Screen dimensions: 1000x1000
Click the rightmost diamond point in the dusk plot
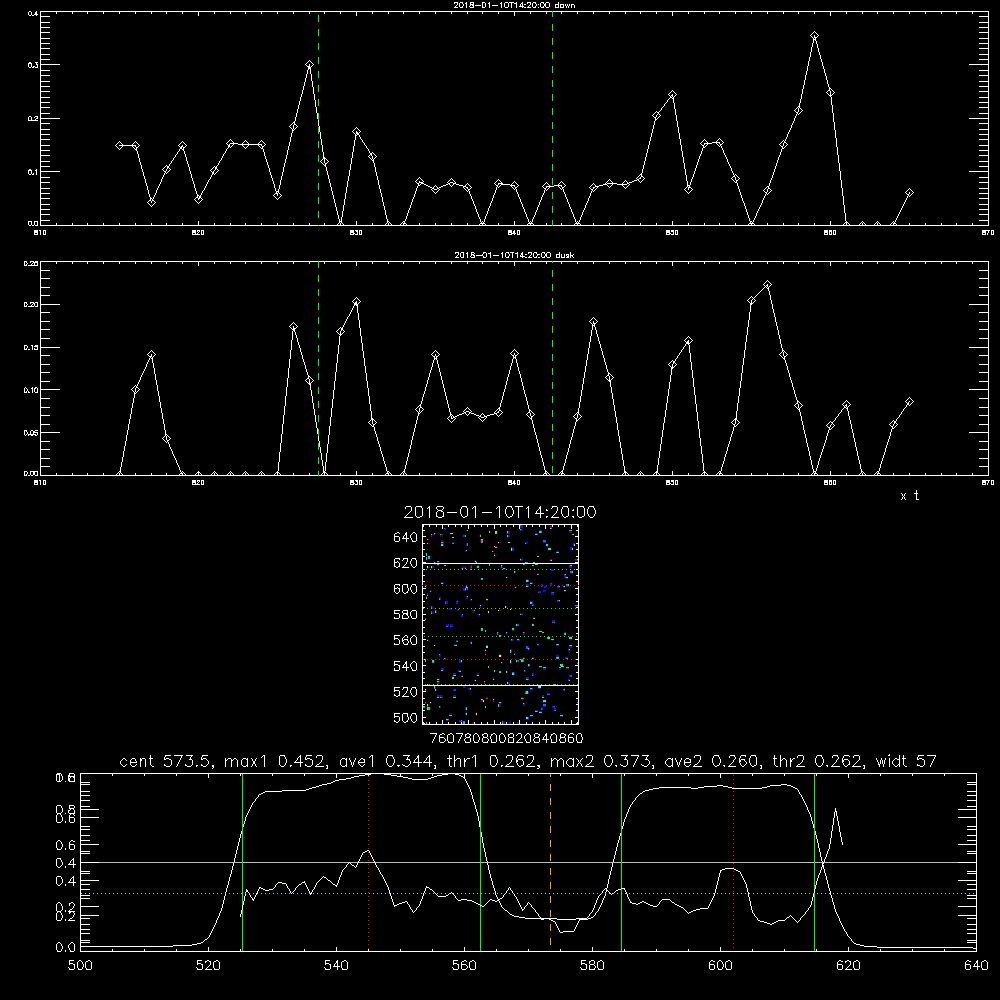(x=909, y=402)
